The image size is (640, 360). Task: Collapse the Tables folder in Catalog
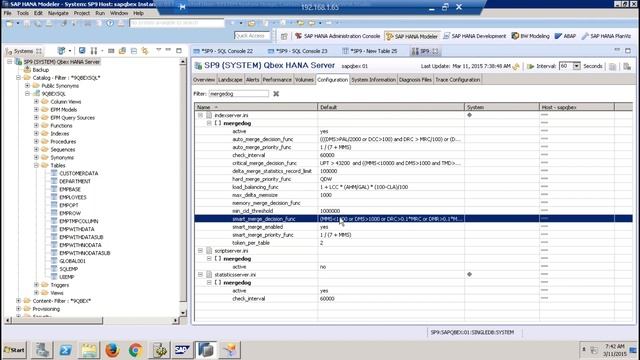pos(36,165)
